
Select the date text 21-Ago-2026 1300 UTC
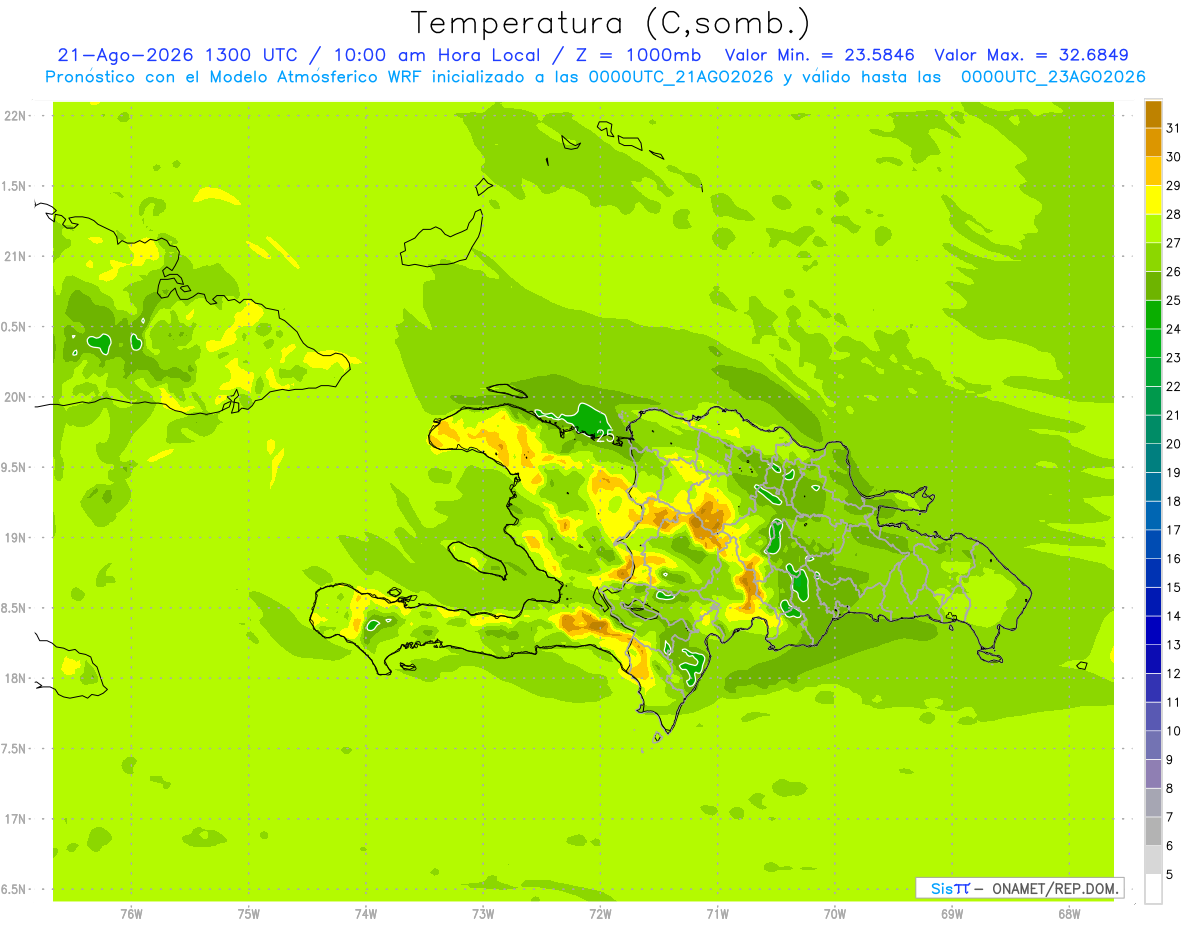click(x=178, y=55)
